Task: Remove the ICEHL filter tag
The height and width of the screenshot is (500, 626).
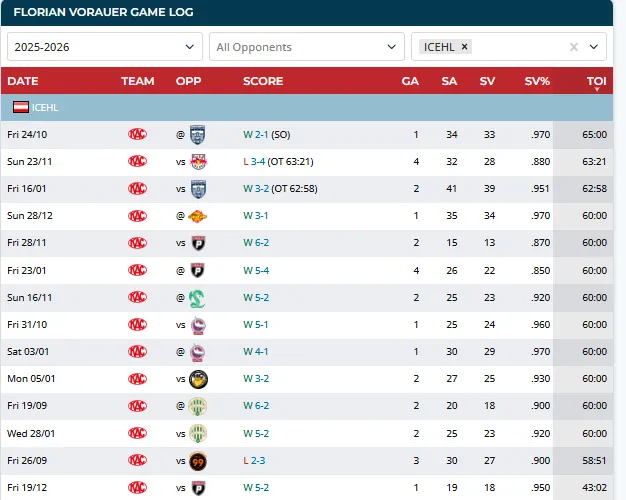Action: (464, 47)
